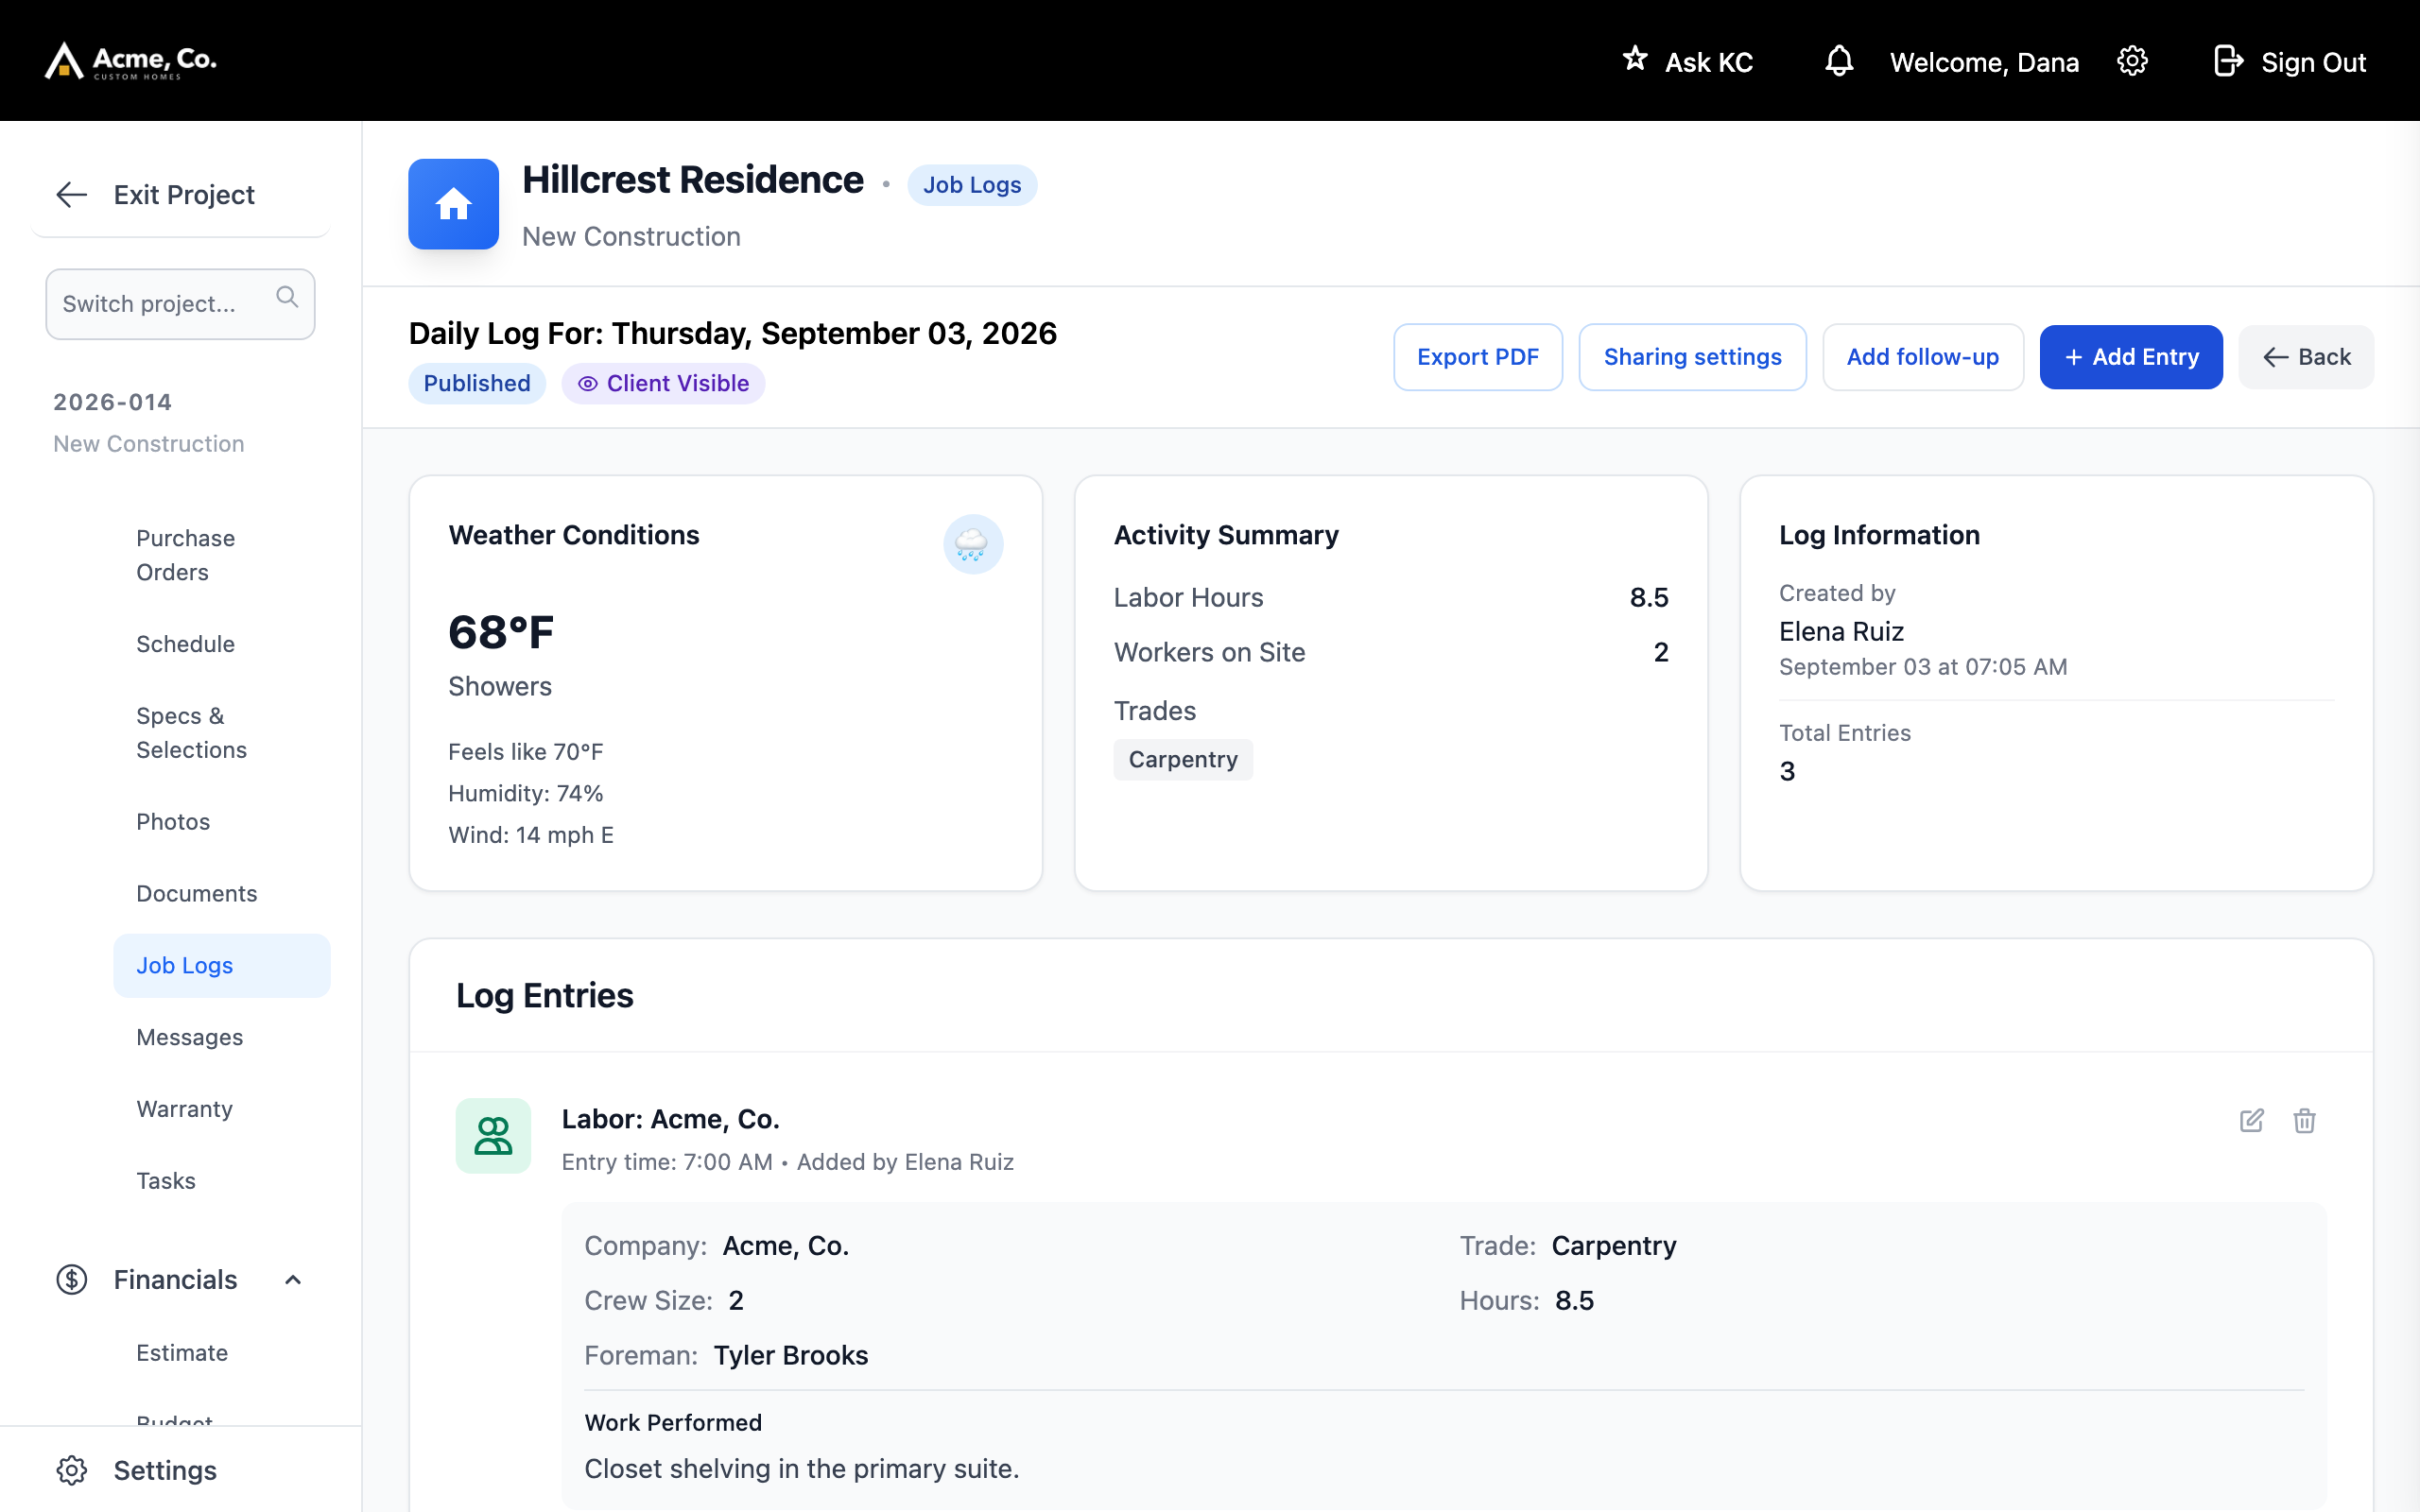Open Sharing settings
Screen dimensions: 2420x1512
pyautogui.click(x=1692, y=357)
